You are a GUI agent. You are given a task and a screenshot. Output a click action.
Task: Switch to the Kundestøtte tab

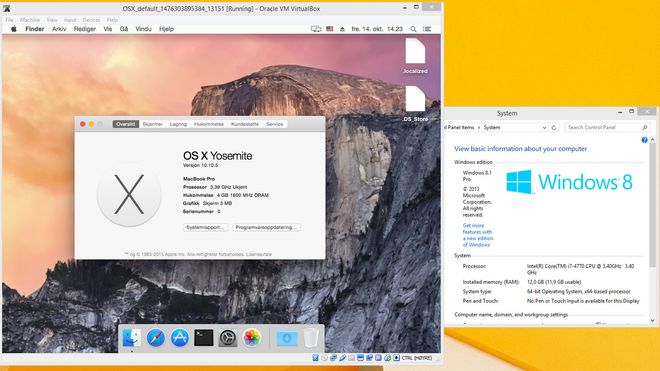(245, 124)
